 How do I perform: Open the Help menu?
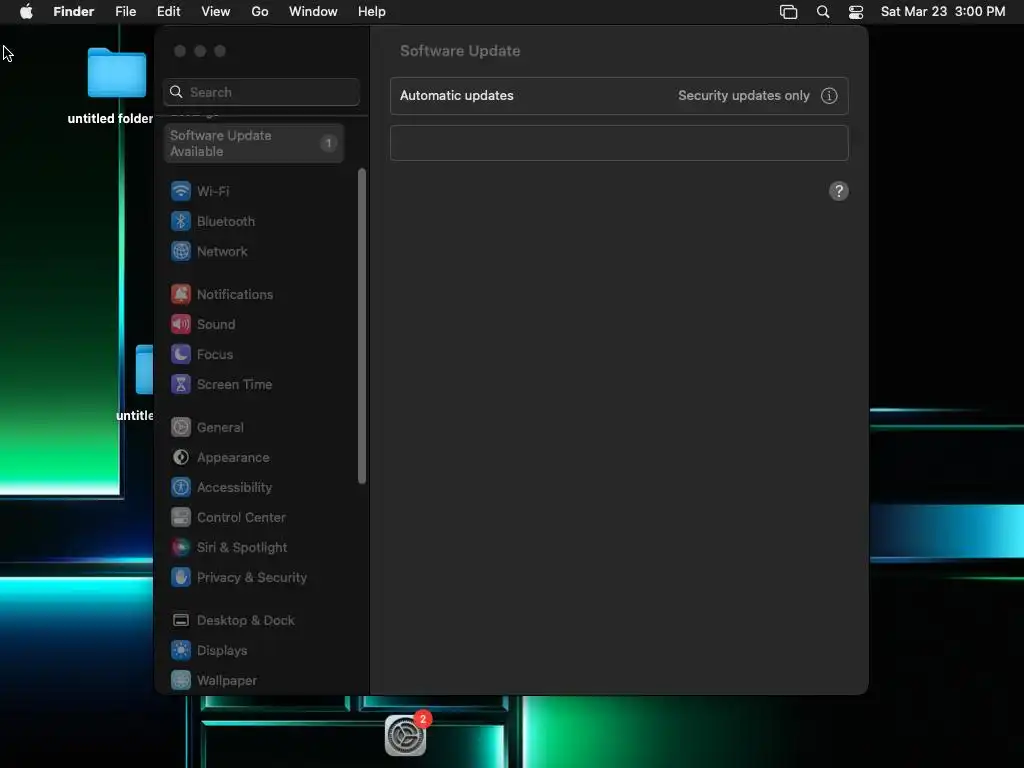372,12
